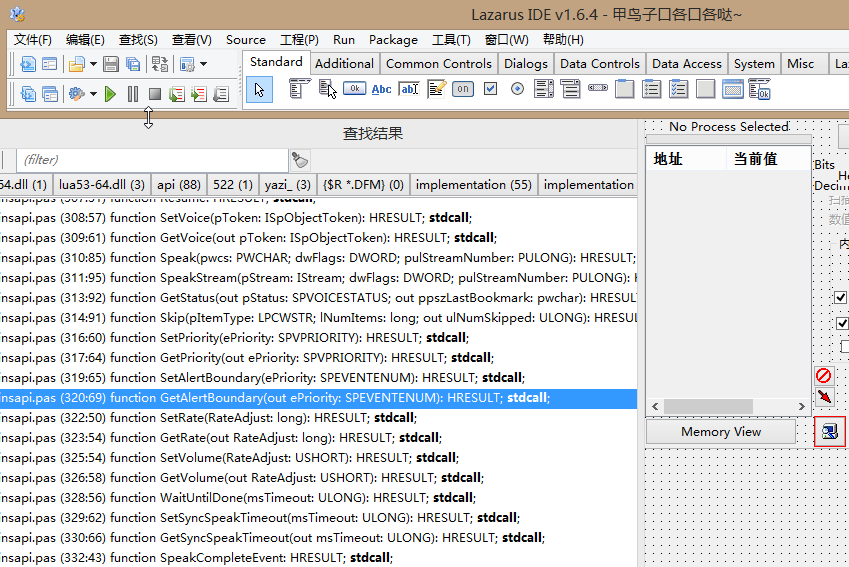Select the TRadioButton component in palette

517,89
